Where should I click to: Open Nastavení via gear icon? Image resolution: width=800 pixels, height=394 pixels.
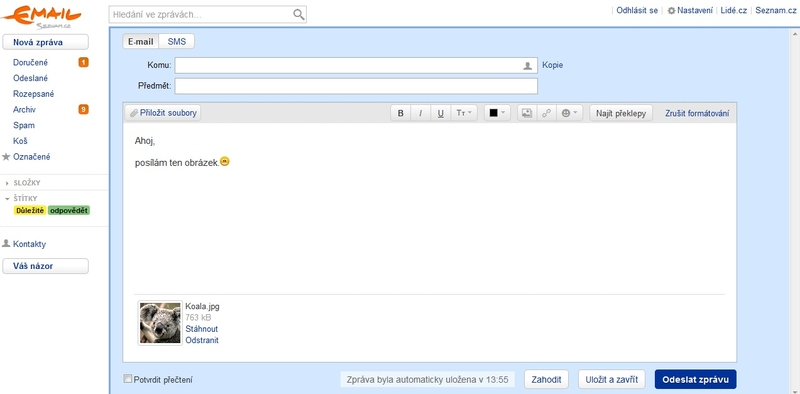671,10
